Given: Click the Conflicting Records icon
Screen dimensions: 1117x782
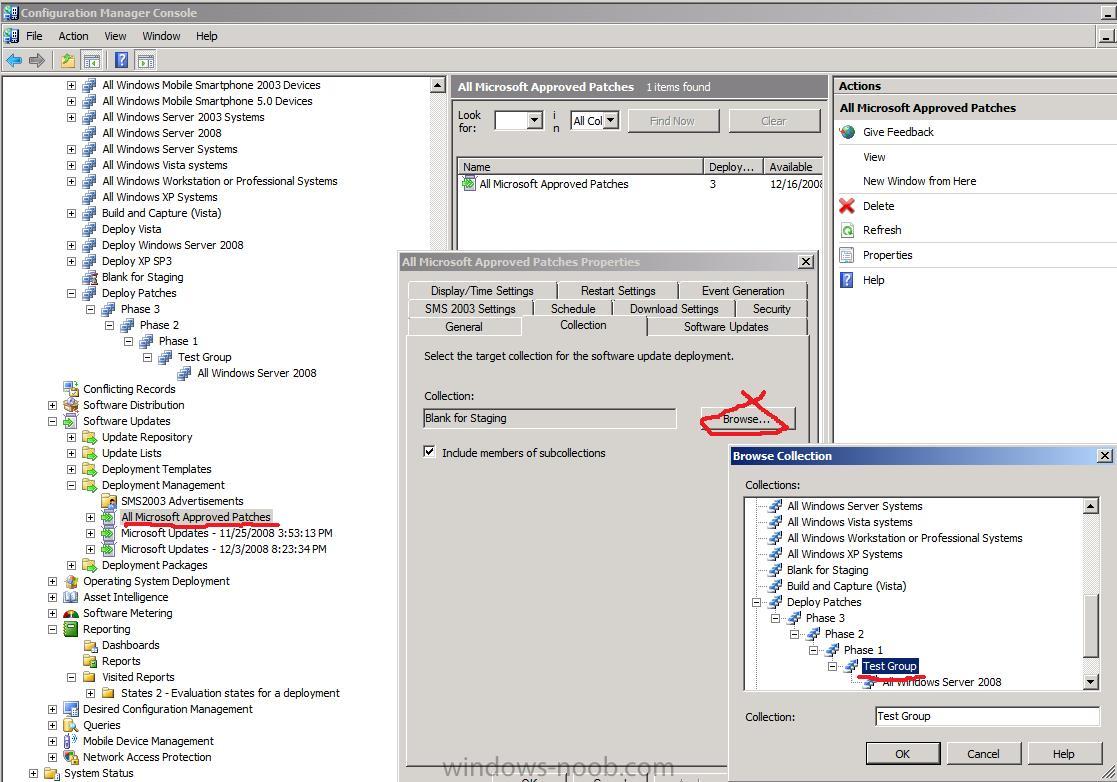Looking at the screenshot, I should click(71, 389).
